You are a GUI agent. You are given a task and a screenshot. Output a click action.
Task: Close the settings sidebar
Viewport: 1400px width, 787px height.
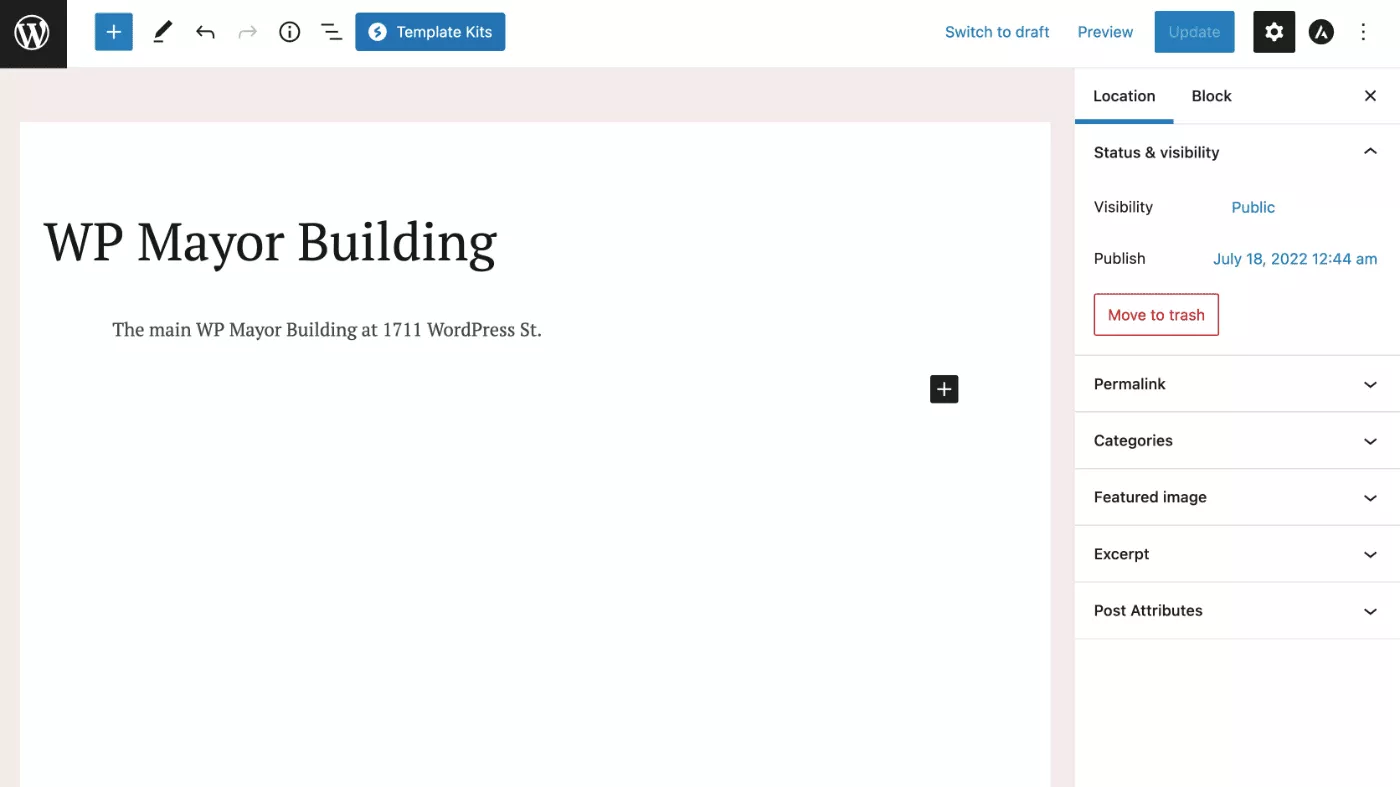tap(1370, 96)
